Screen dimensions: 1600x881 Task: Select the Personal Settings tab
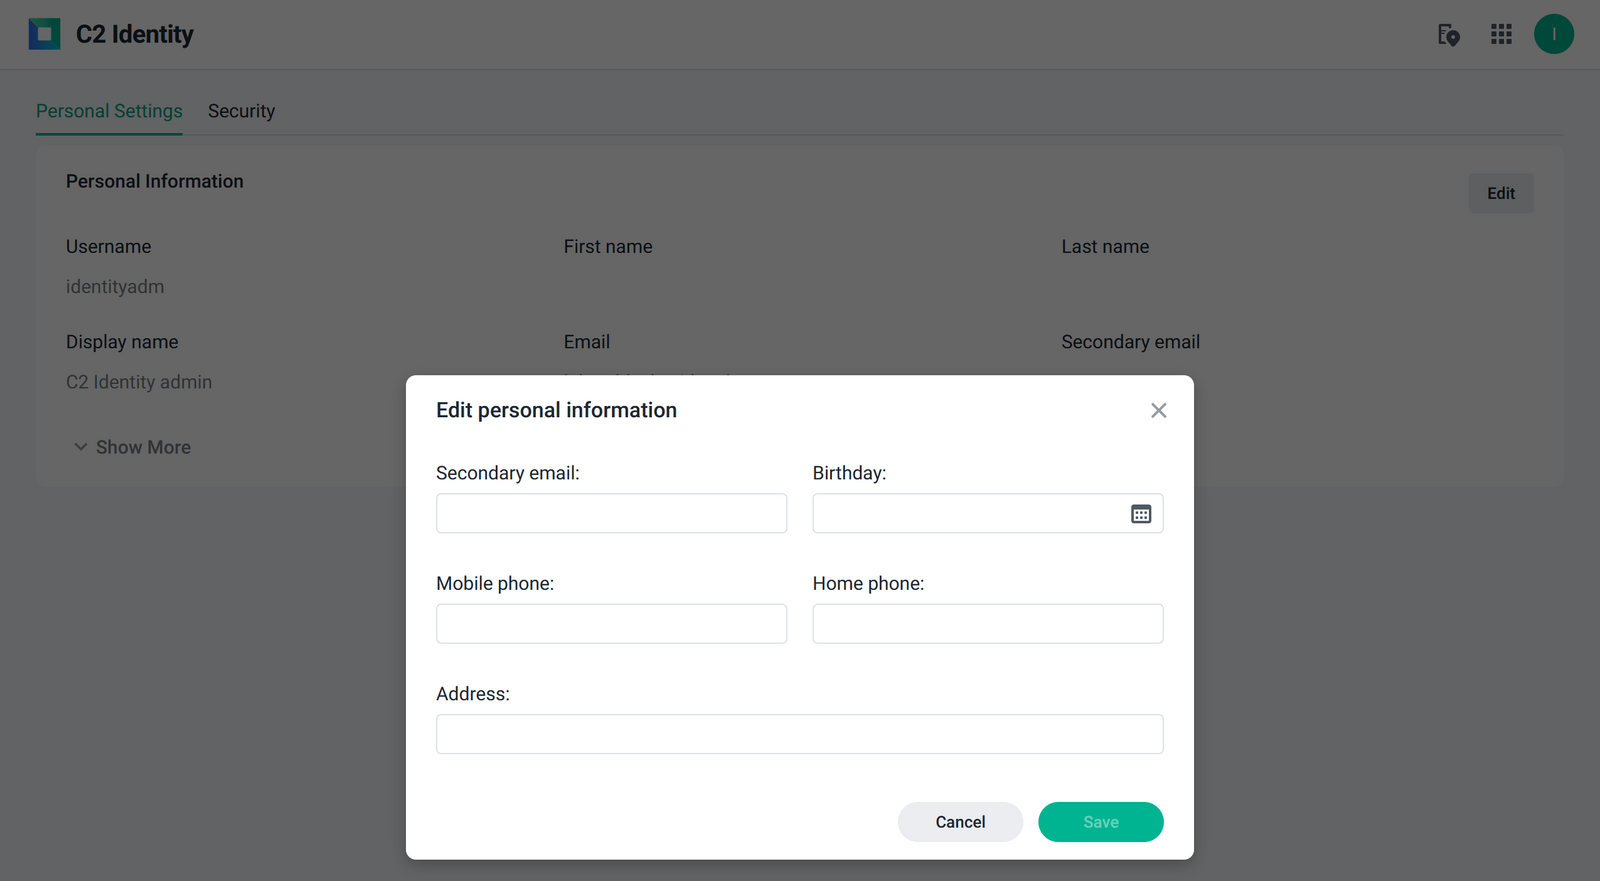[109, 111]
